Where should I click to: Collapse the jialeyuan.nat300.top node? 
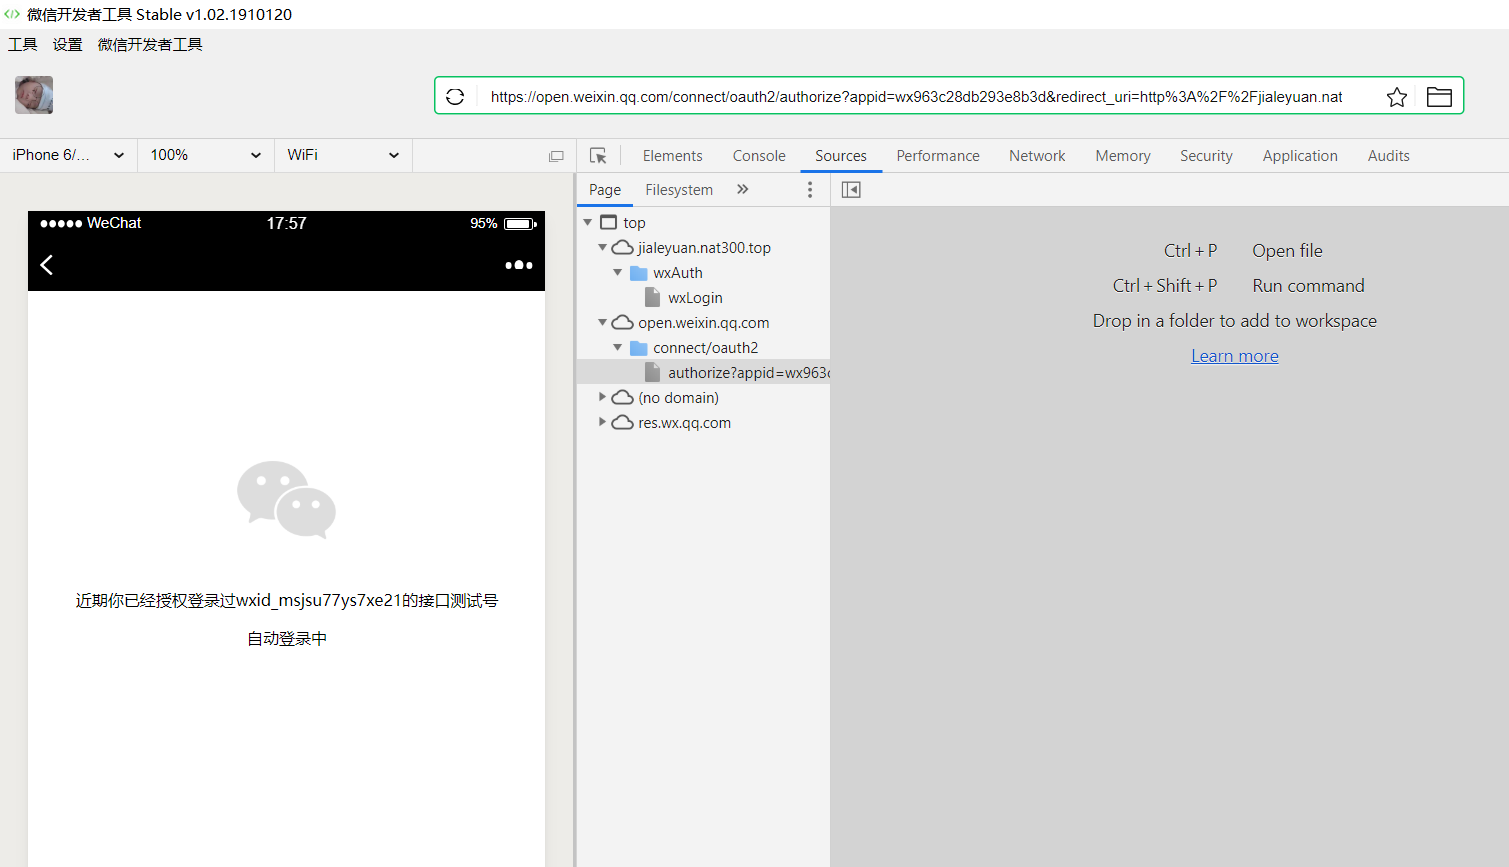(x=602, y=247)
